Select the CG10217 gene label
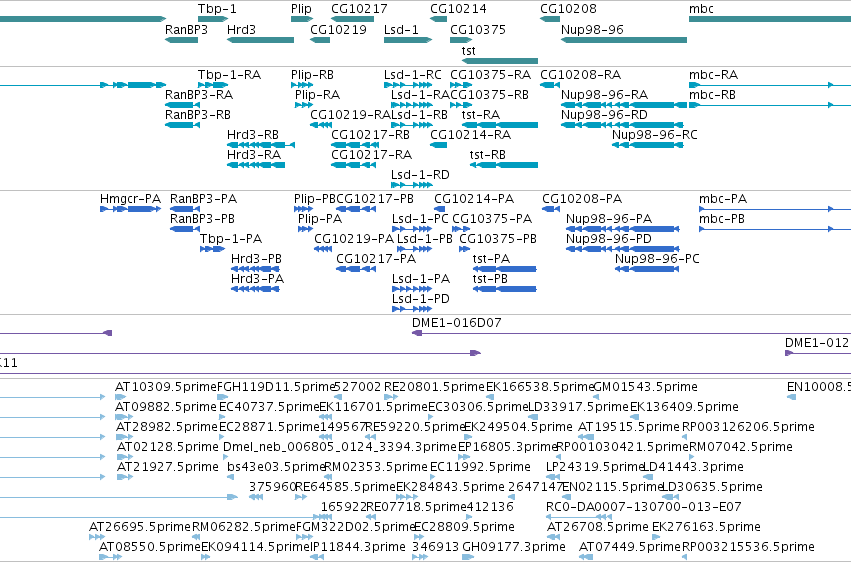851x562 pixels. point(359,9)
